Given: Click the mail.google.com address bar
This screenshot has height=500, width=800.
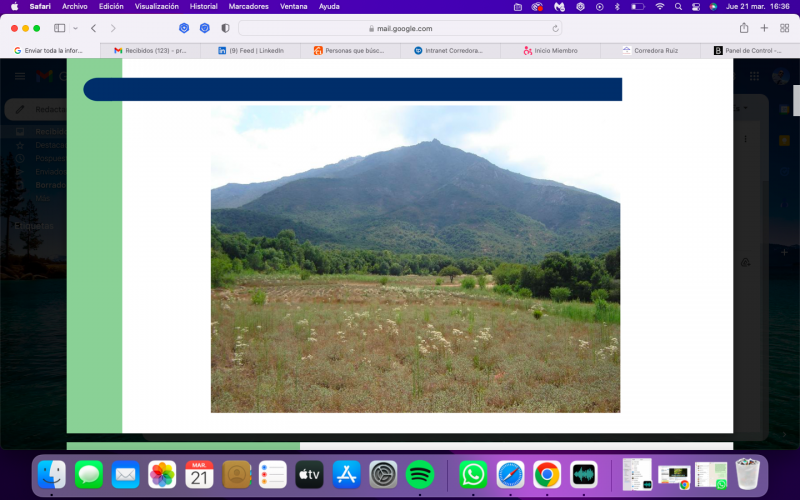Looking at the screenshot, I should (x=400, y=29).
